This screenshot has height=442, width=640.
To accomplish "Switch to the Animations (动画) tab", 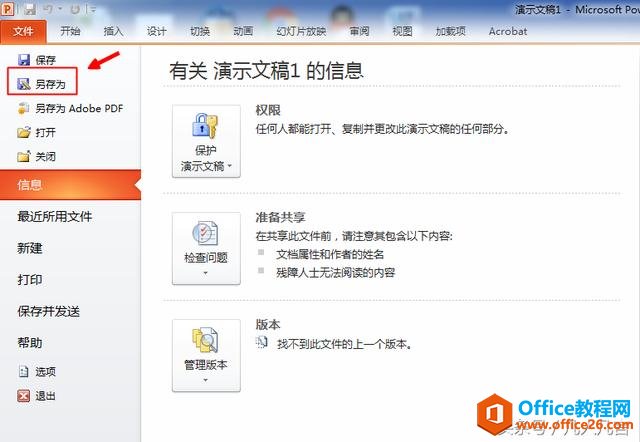I will 243,31.
